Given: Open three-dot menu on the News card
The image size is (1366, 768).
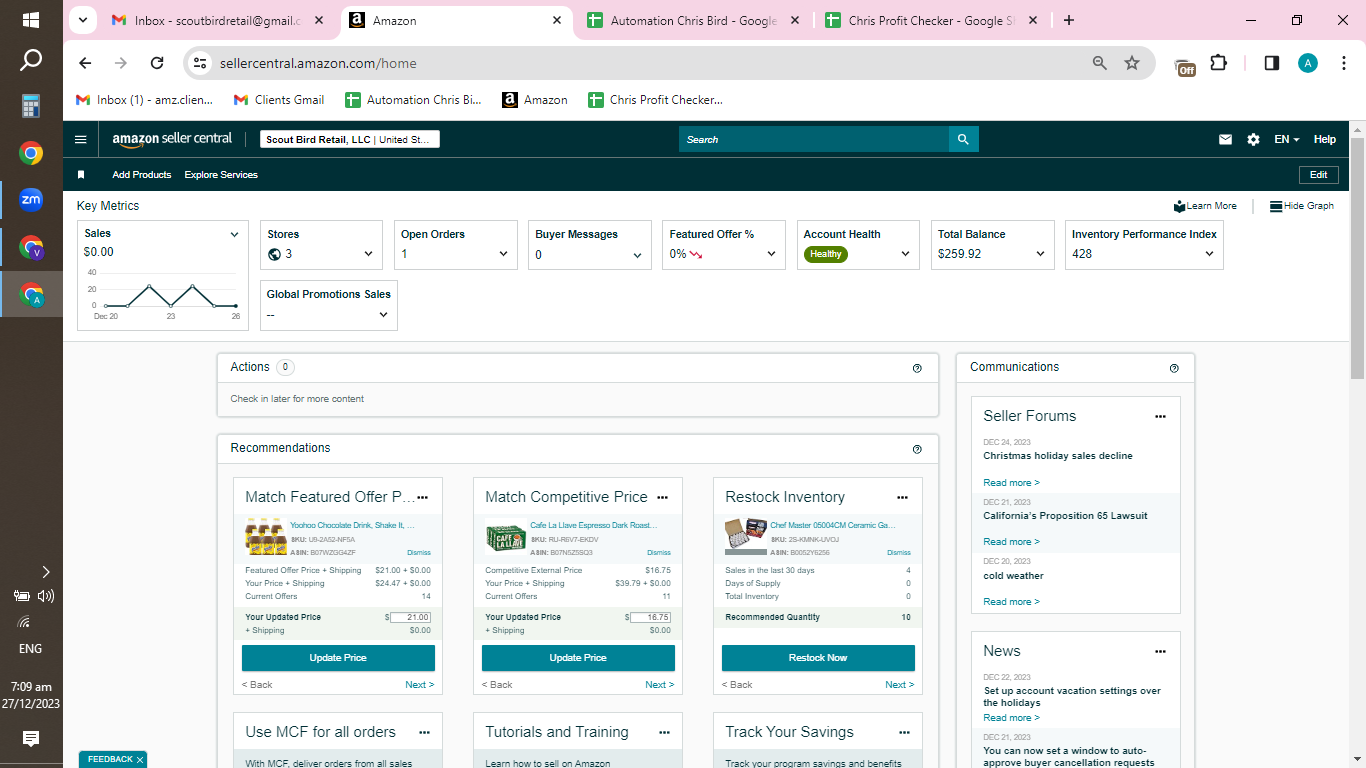Looking at the screenshot, I should coord(1160,651).
